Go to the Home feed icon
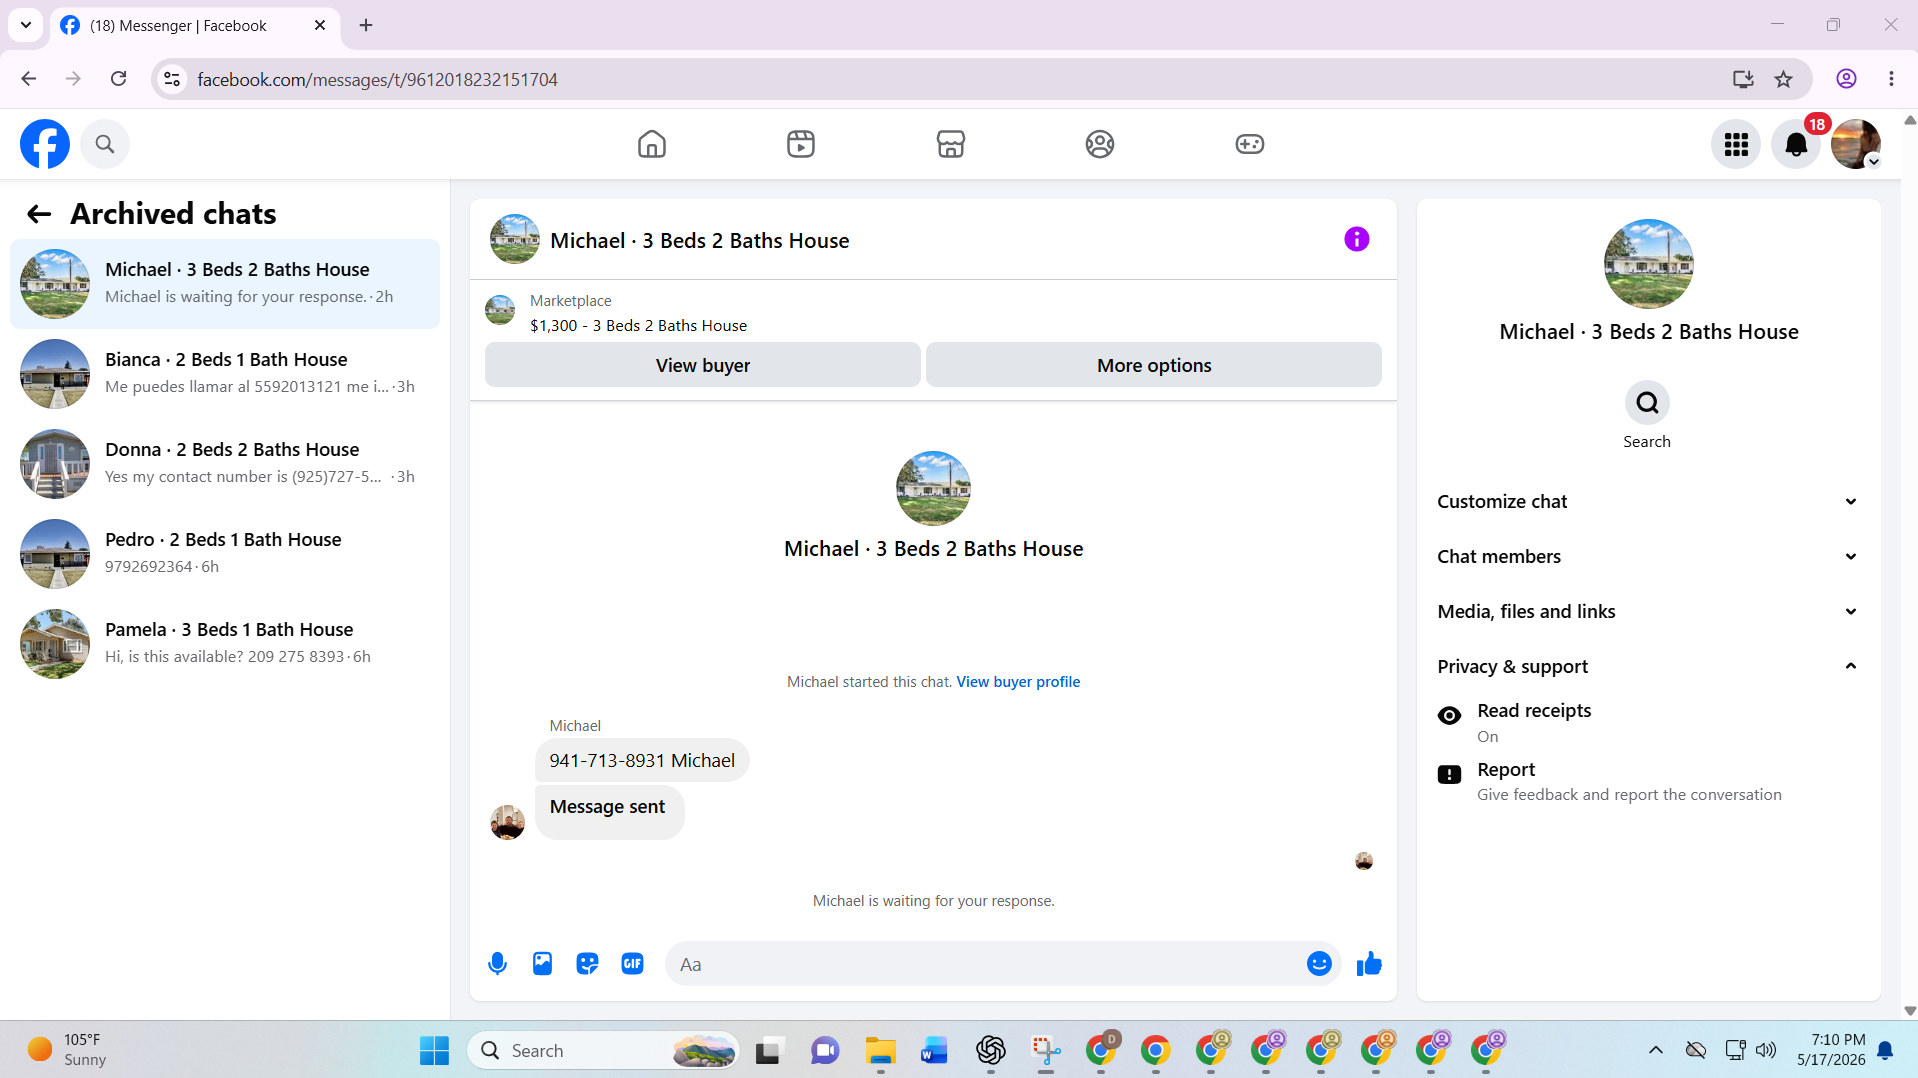 [x=652, y=144]
